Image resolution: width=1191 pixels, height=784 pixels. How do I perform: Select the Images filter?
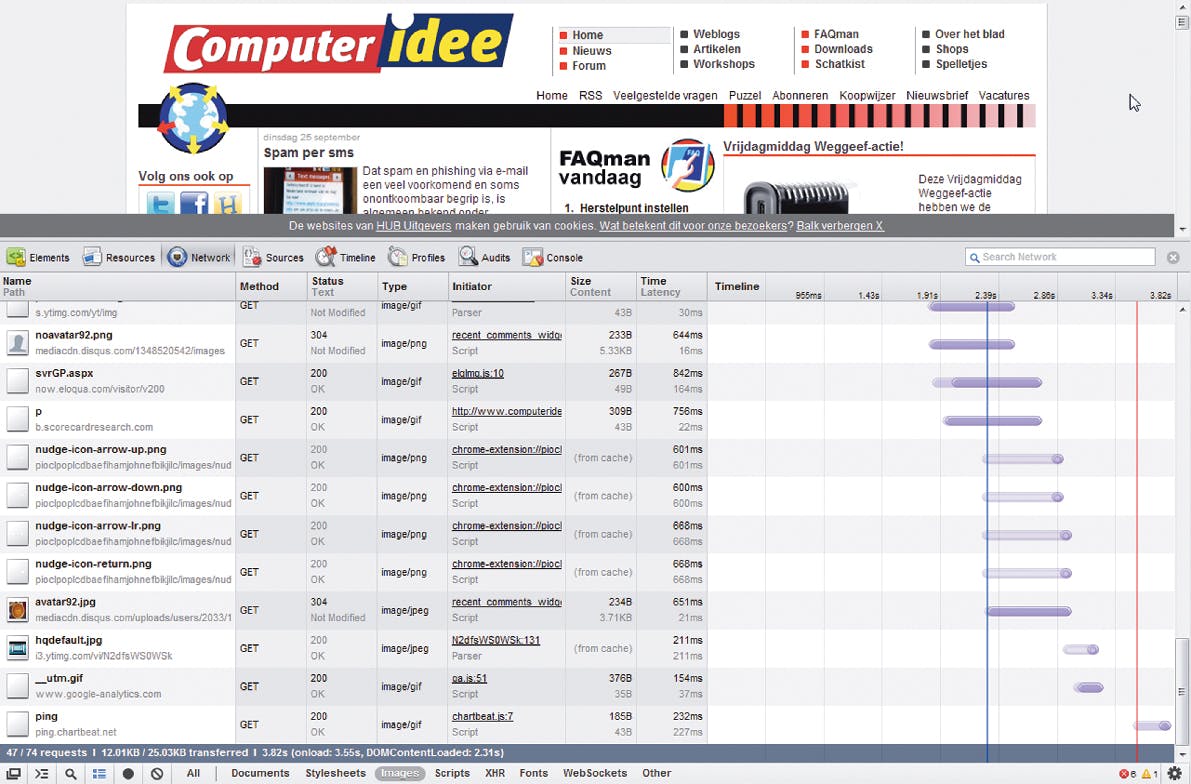400,773
